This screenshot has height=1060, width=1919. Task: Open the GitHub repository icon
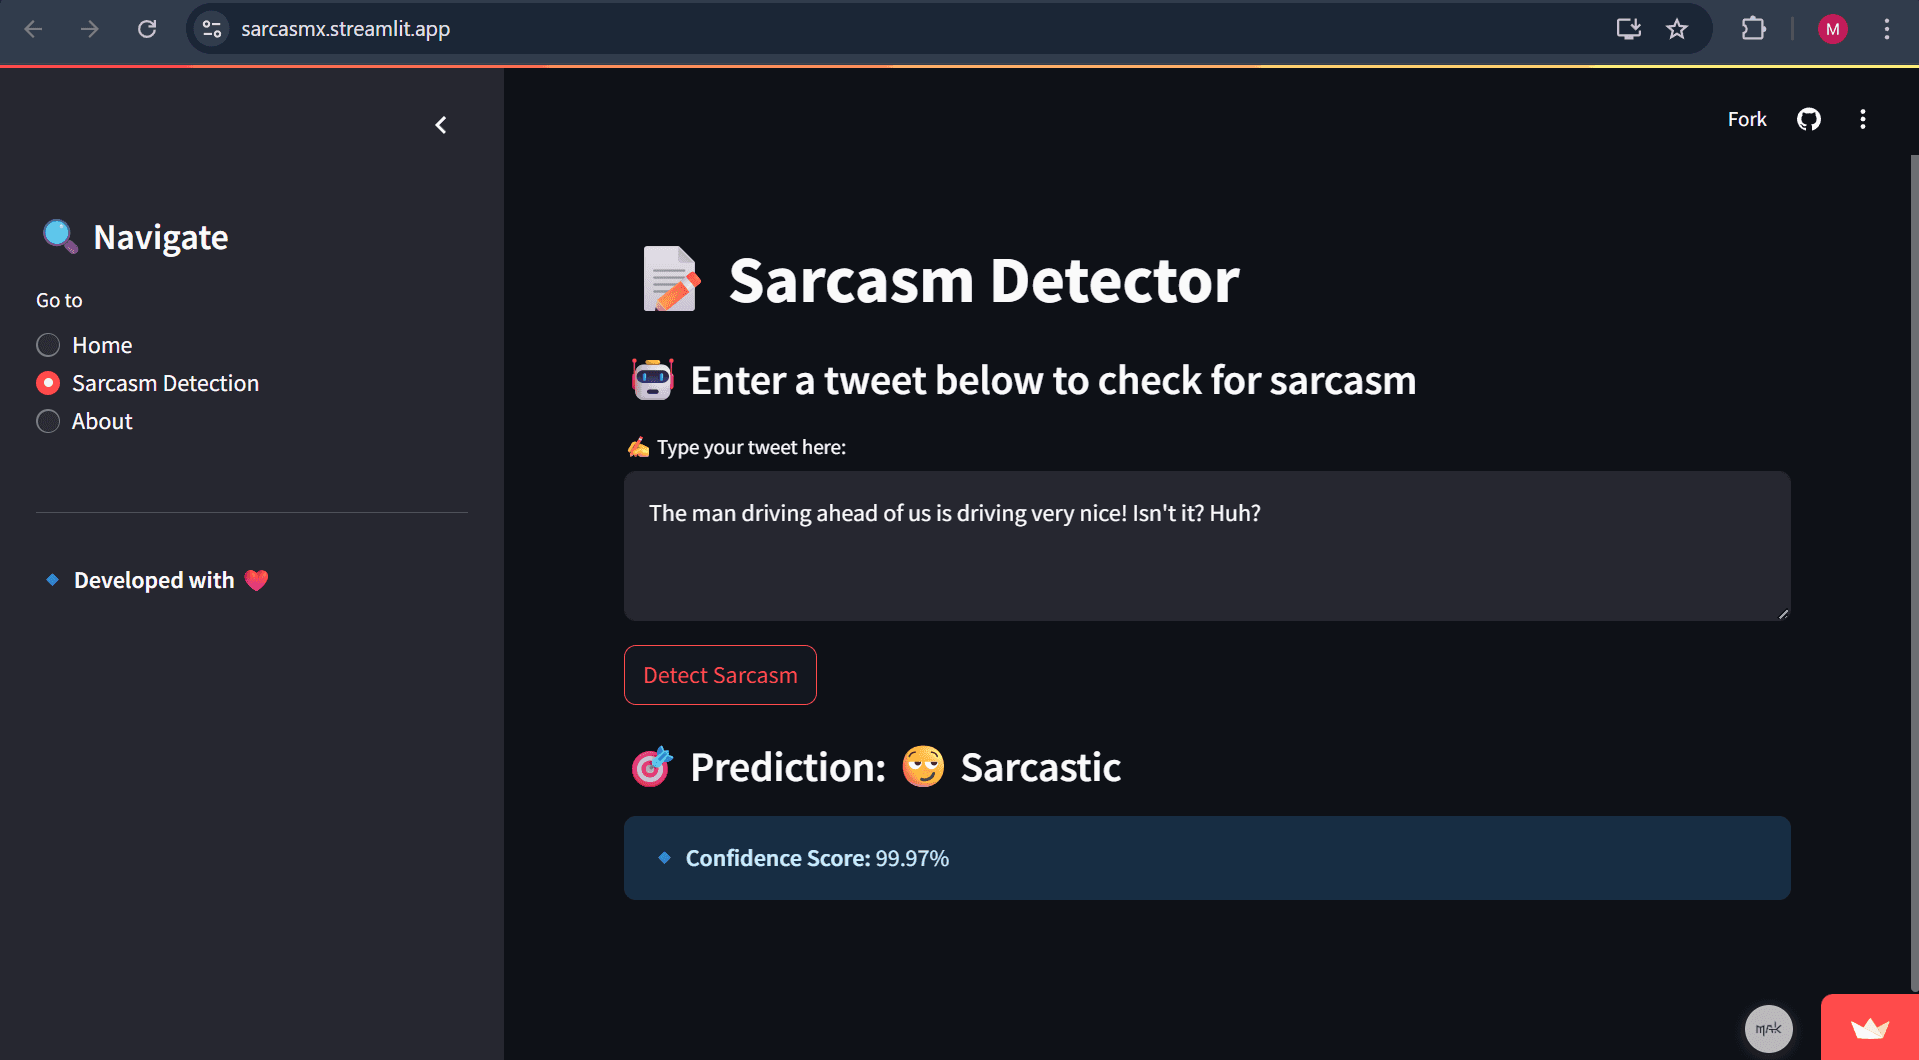[x=1808, y=119]
